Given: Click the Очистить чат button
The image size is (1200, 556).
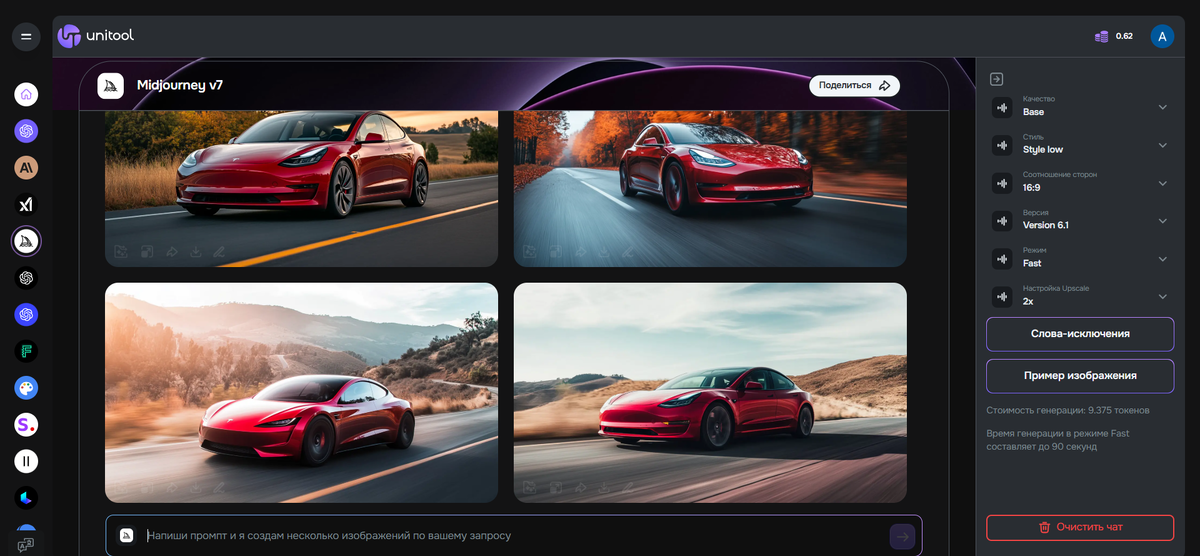Looking at the screenshot, I should [x=1080, y=527].
